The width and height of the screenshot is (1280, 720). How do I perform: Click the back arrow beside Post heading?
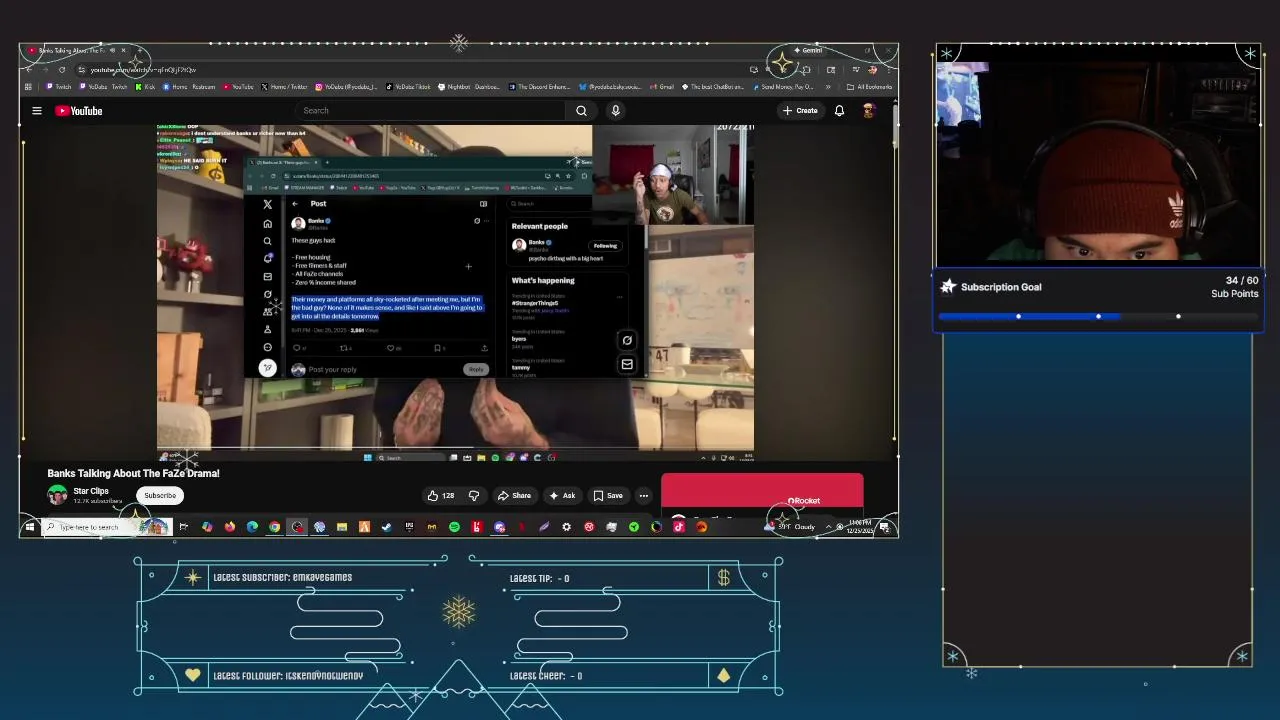295,204
